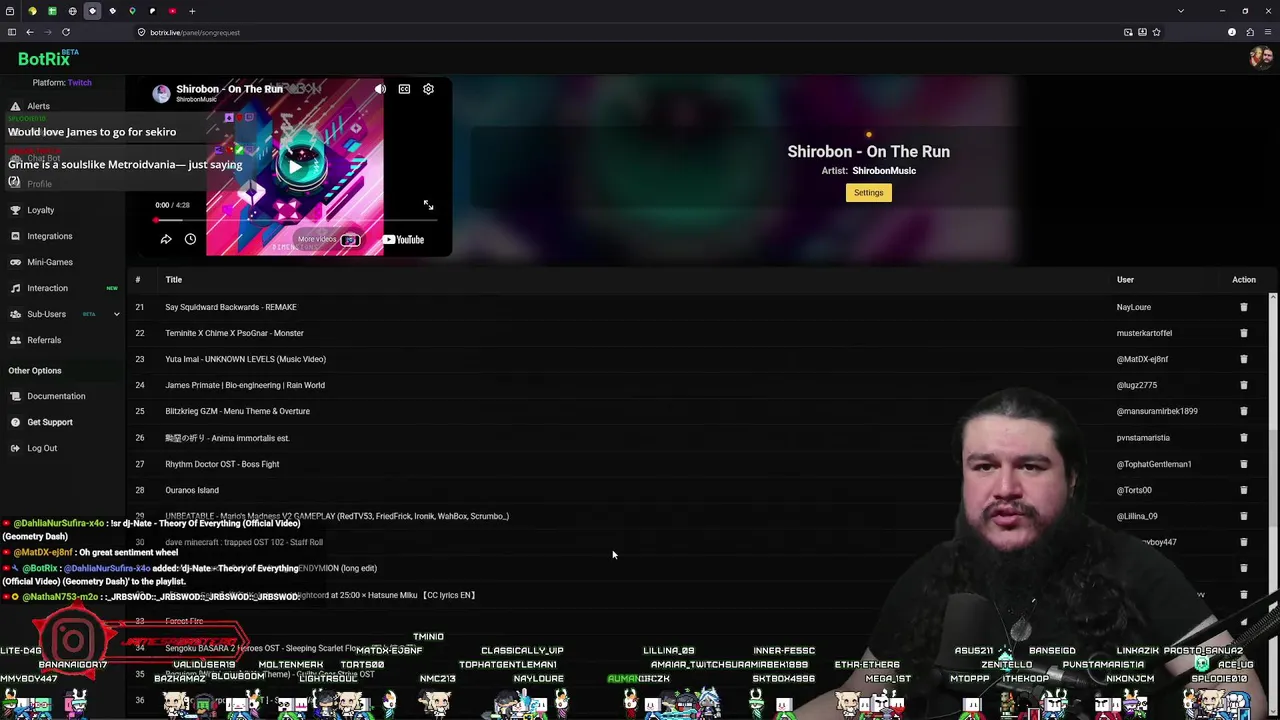
Task: Remove Yuta Imai UNKNOWN LEVELS from queue
Action: [1244, 359]
